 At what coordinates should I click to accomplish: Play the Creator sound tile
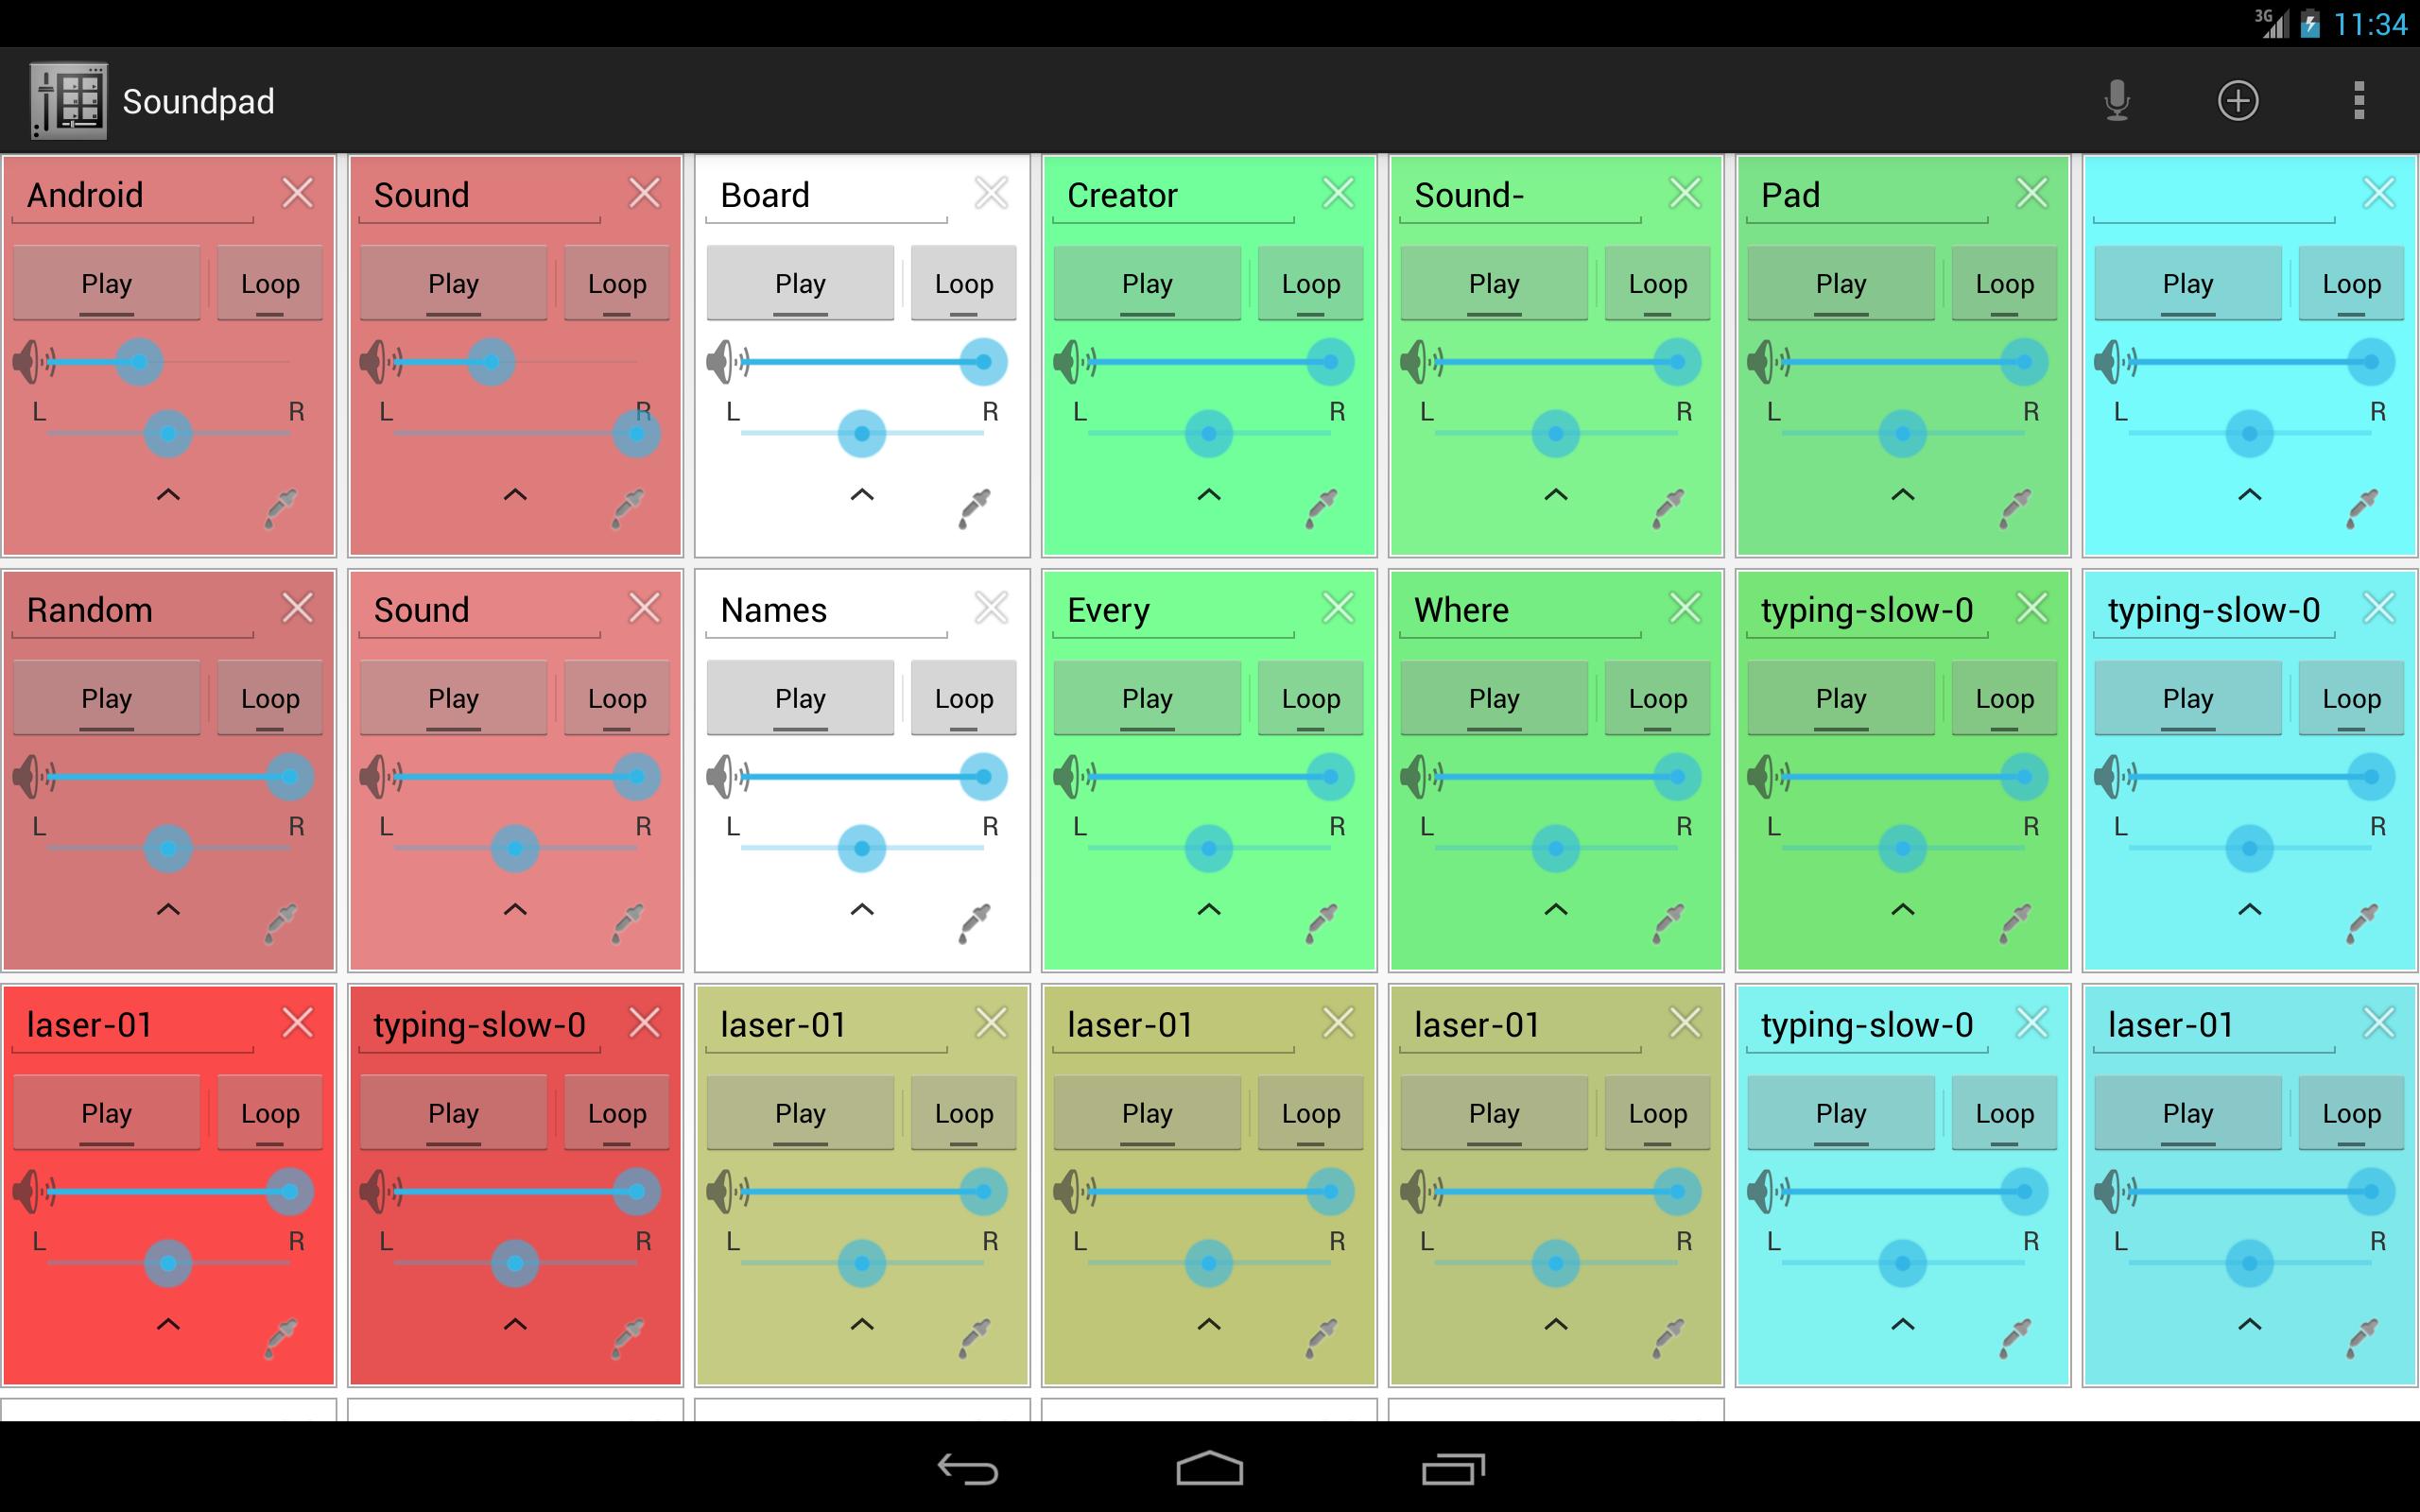click(x=1145, y=281)
